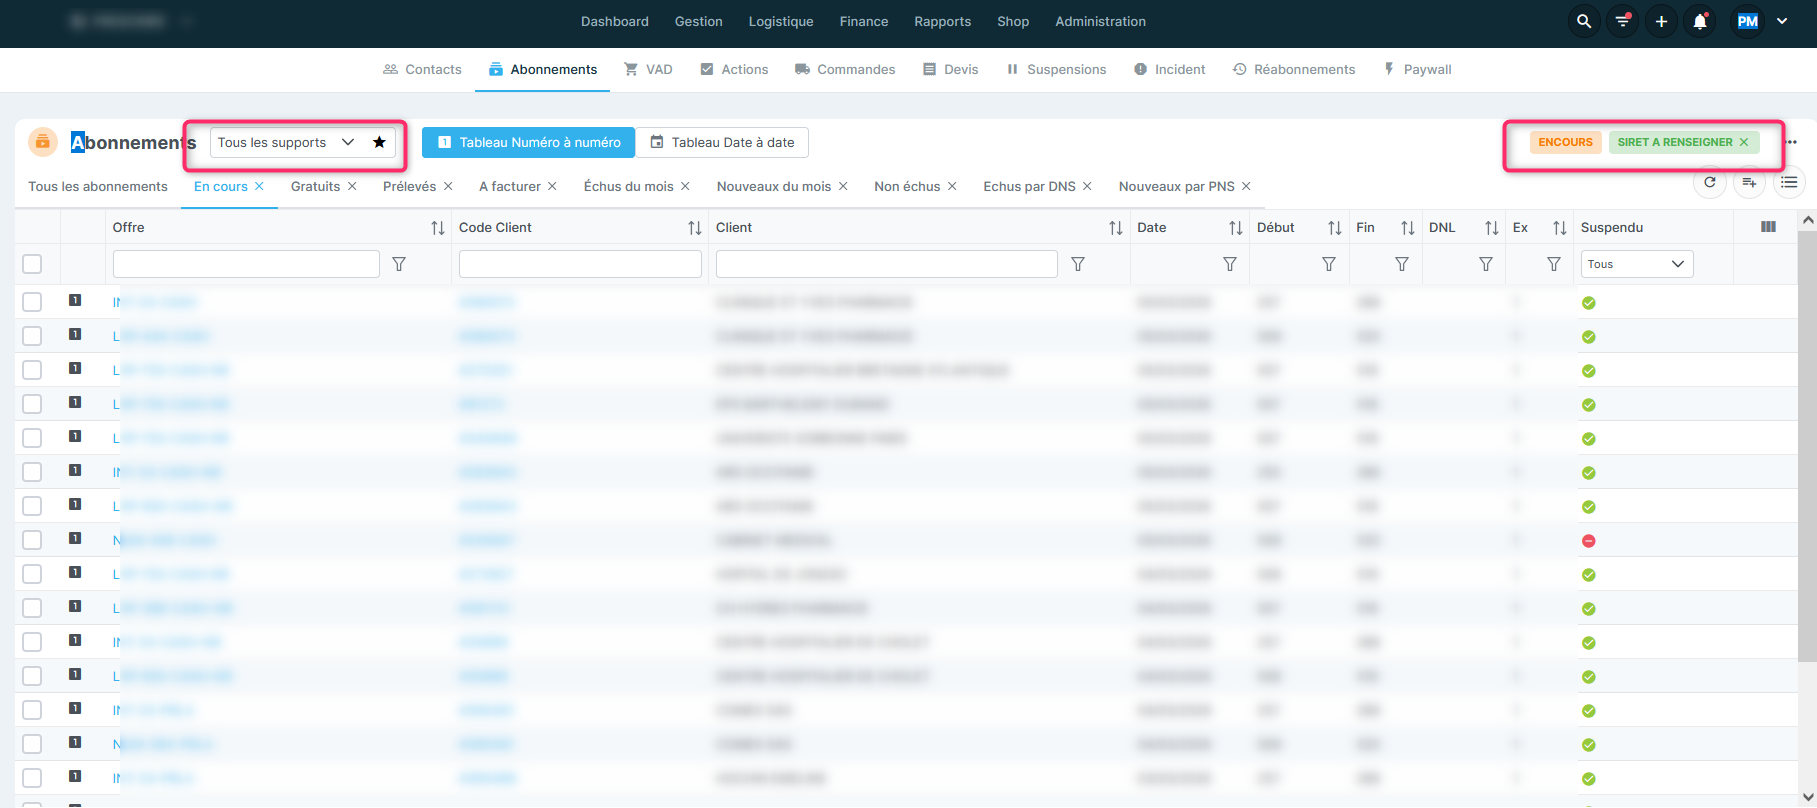This screenshot has height=808, width=1817.
Task: Open the Offre filter funnel
Action: click(x=399, y=264)
